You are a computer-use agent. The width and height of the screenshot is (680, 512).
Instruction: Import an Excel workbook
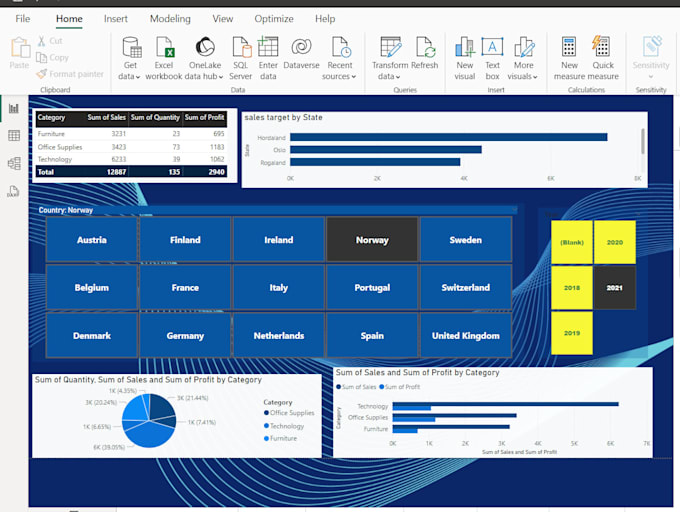click(x=163, y=58)
